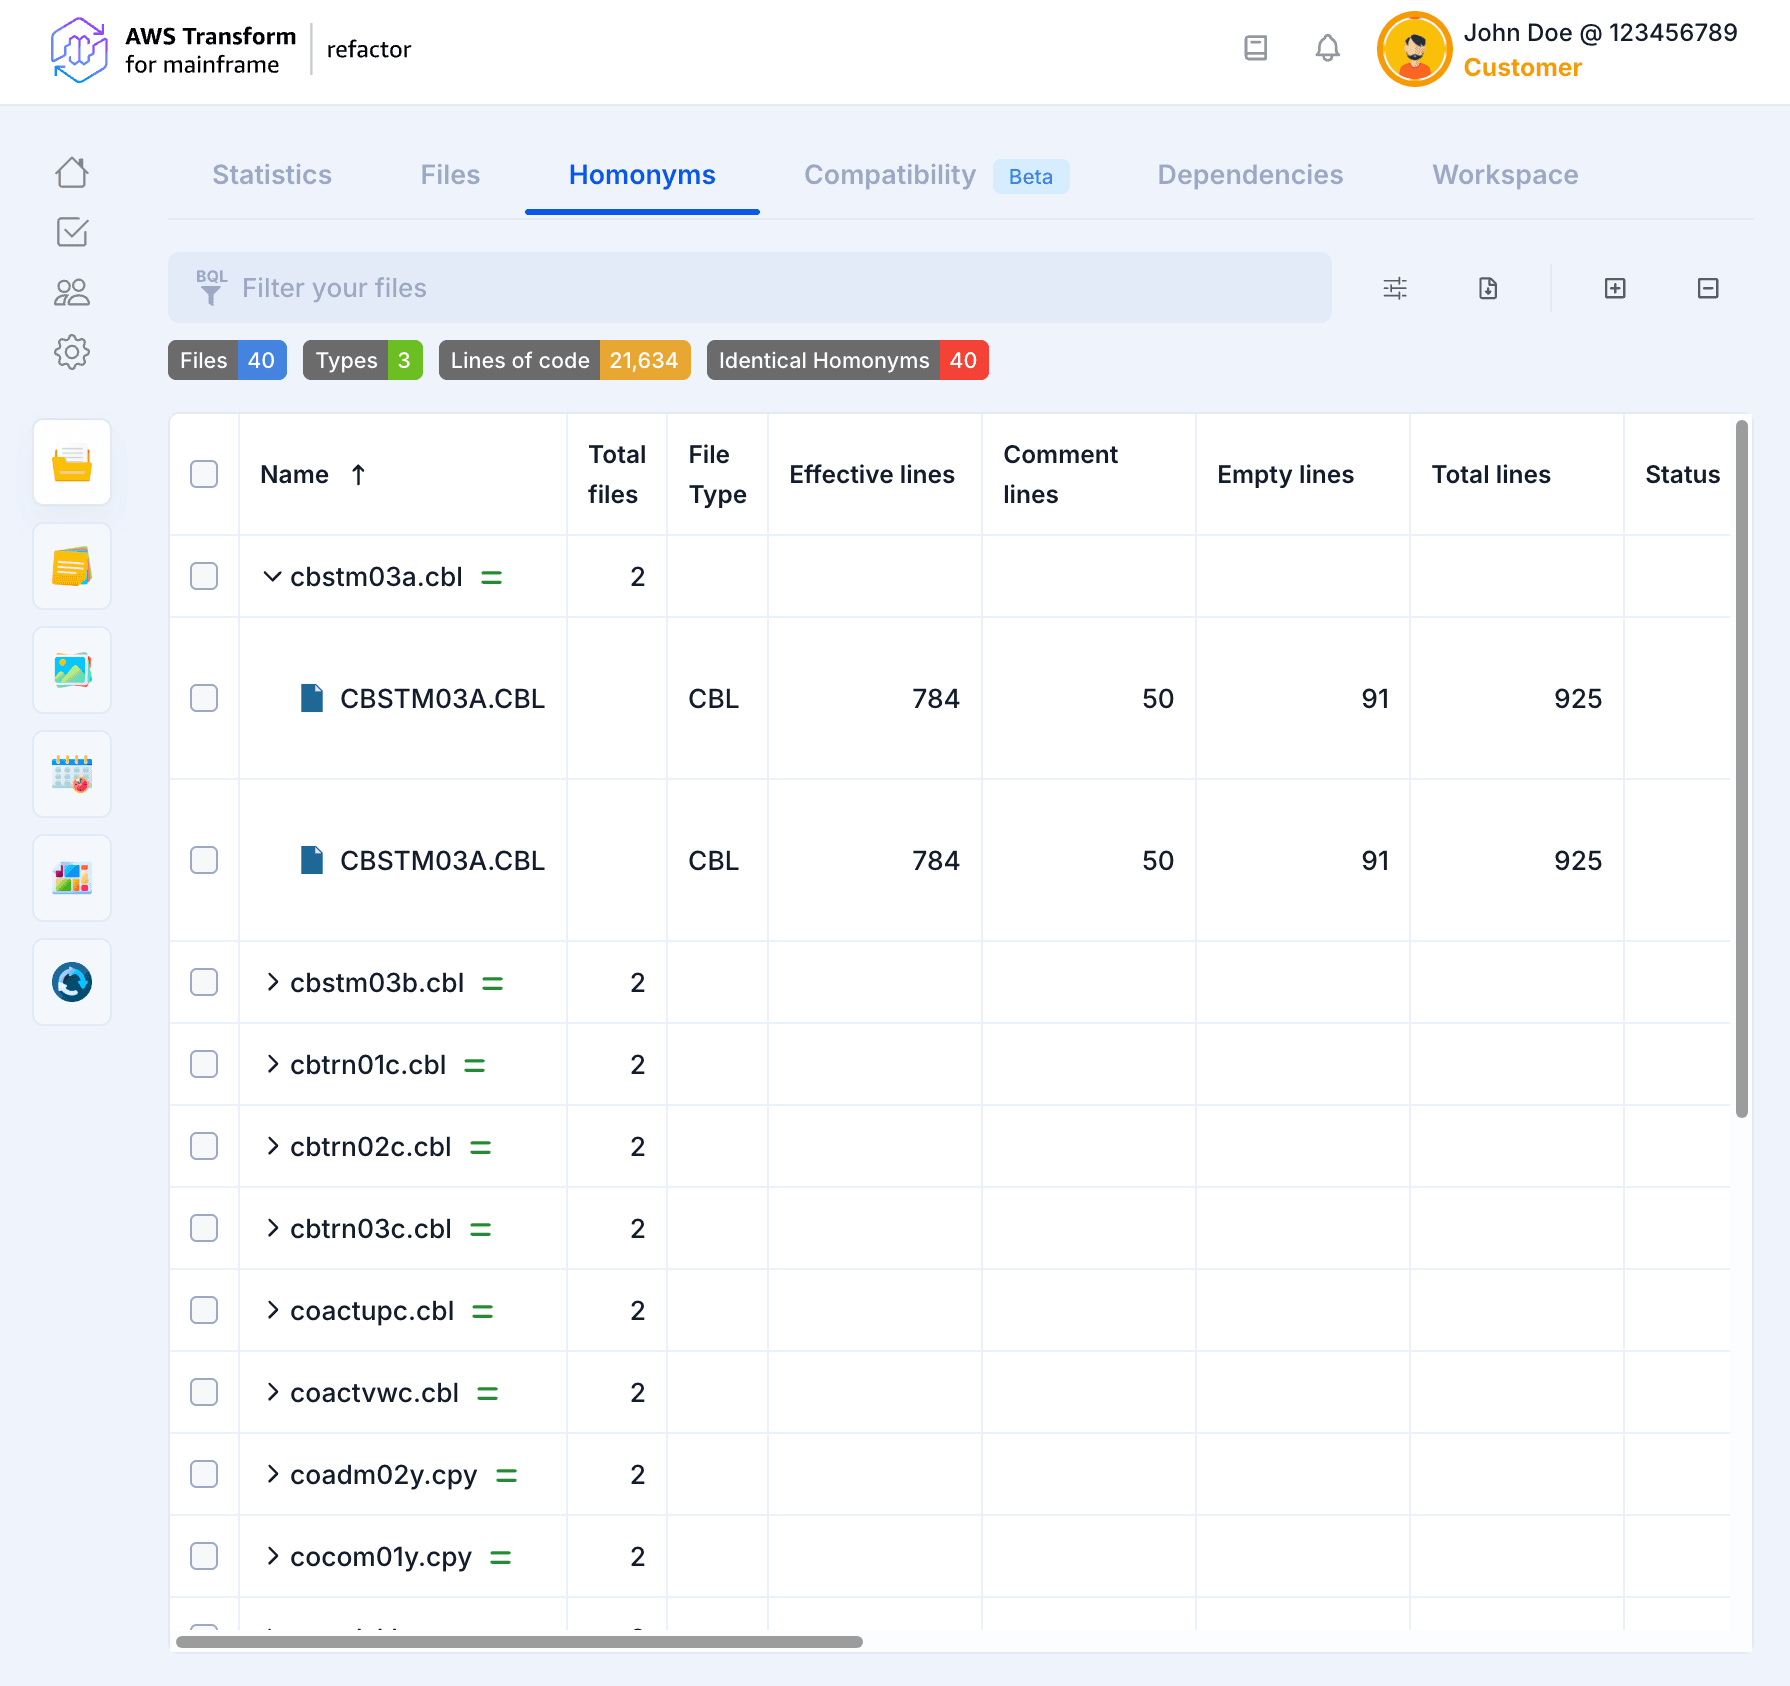This screenshot has width=1790, height=1686.
Task: Select the checkbox next to coactupc.cbl
Action: (204, 1310)
